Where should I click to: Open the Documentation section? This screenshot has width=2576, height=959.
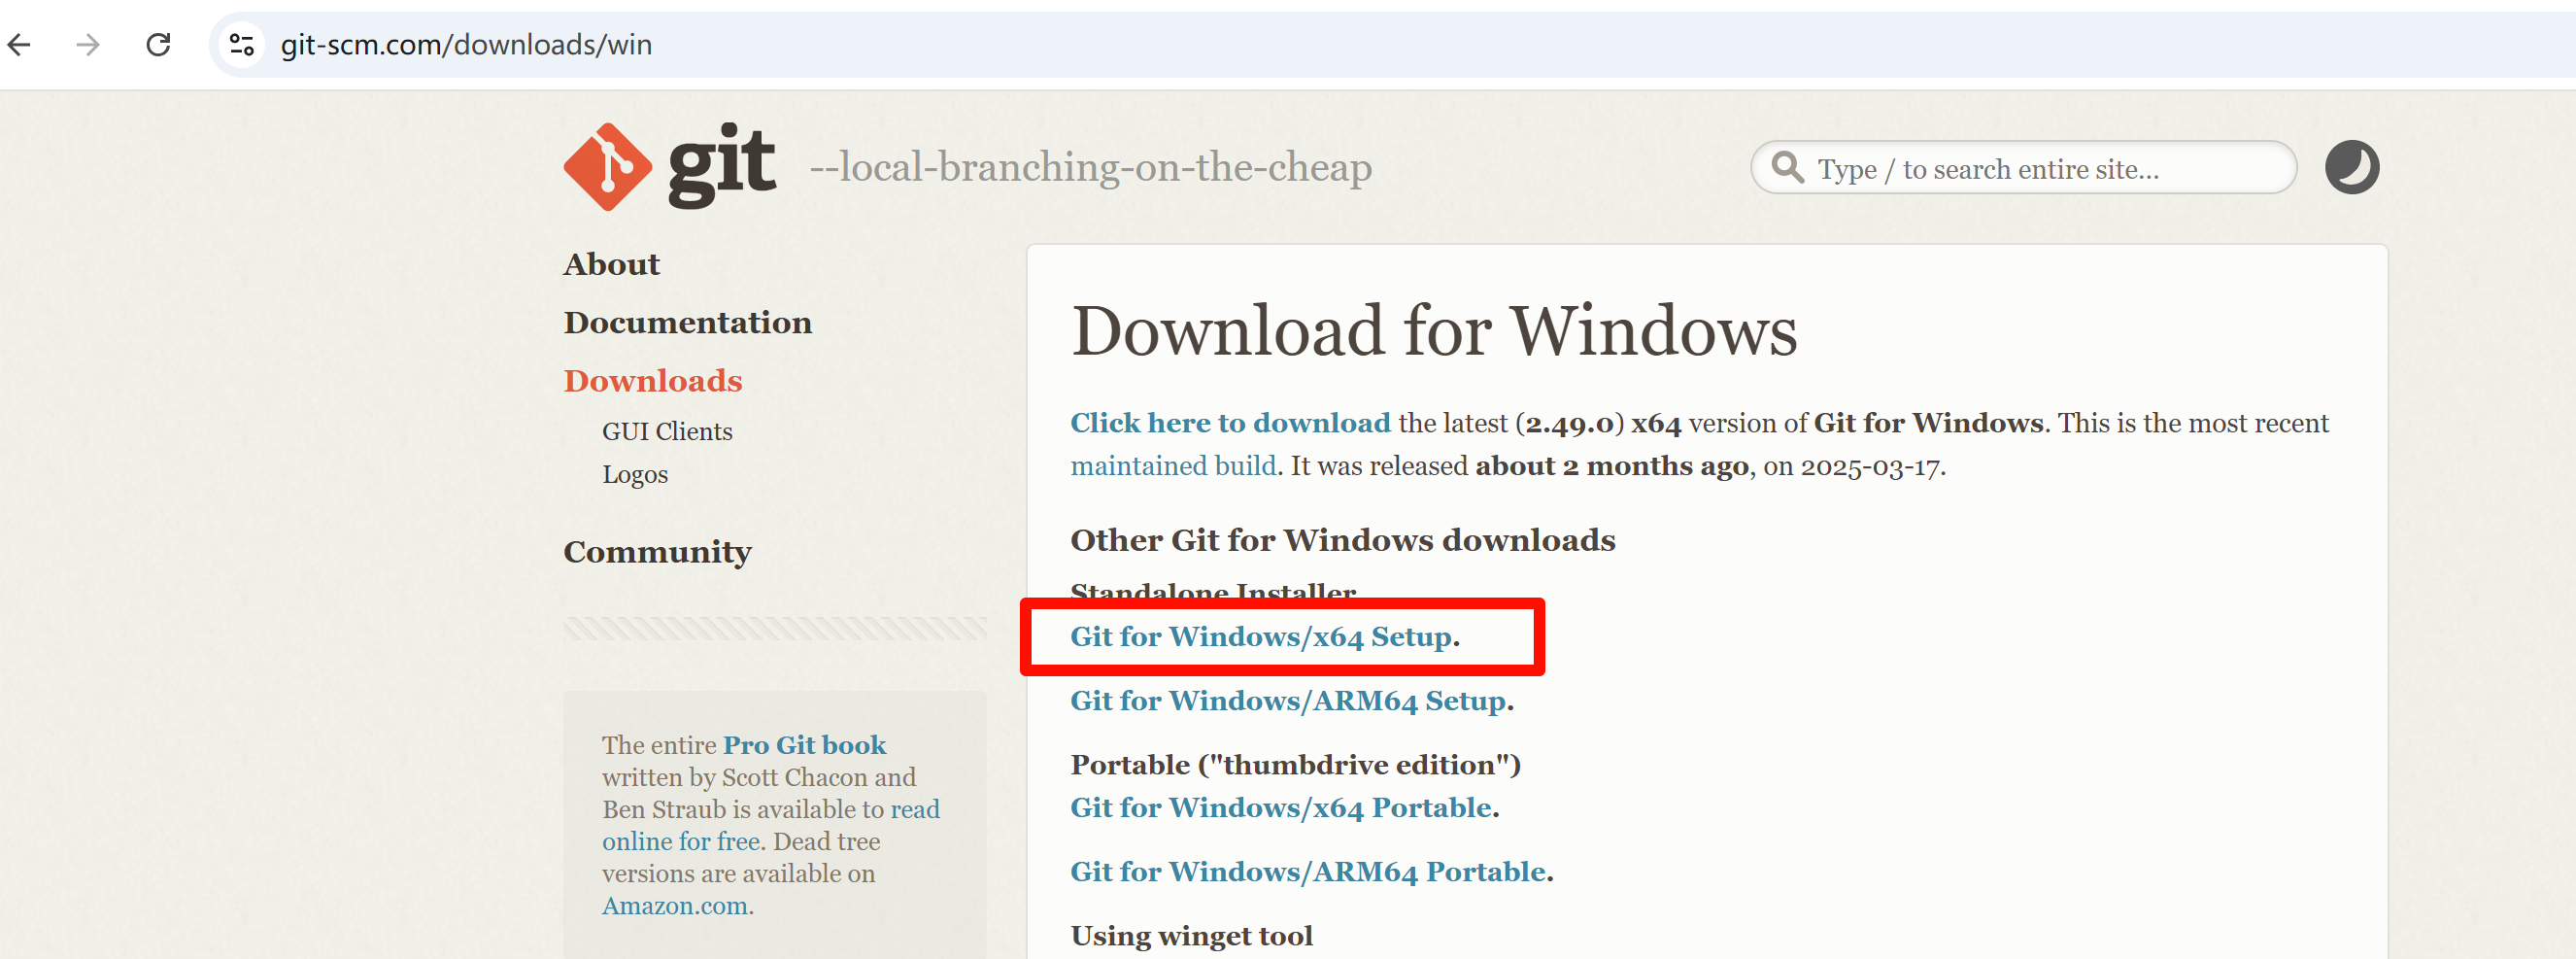tap(687, 322)
